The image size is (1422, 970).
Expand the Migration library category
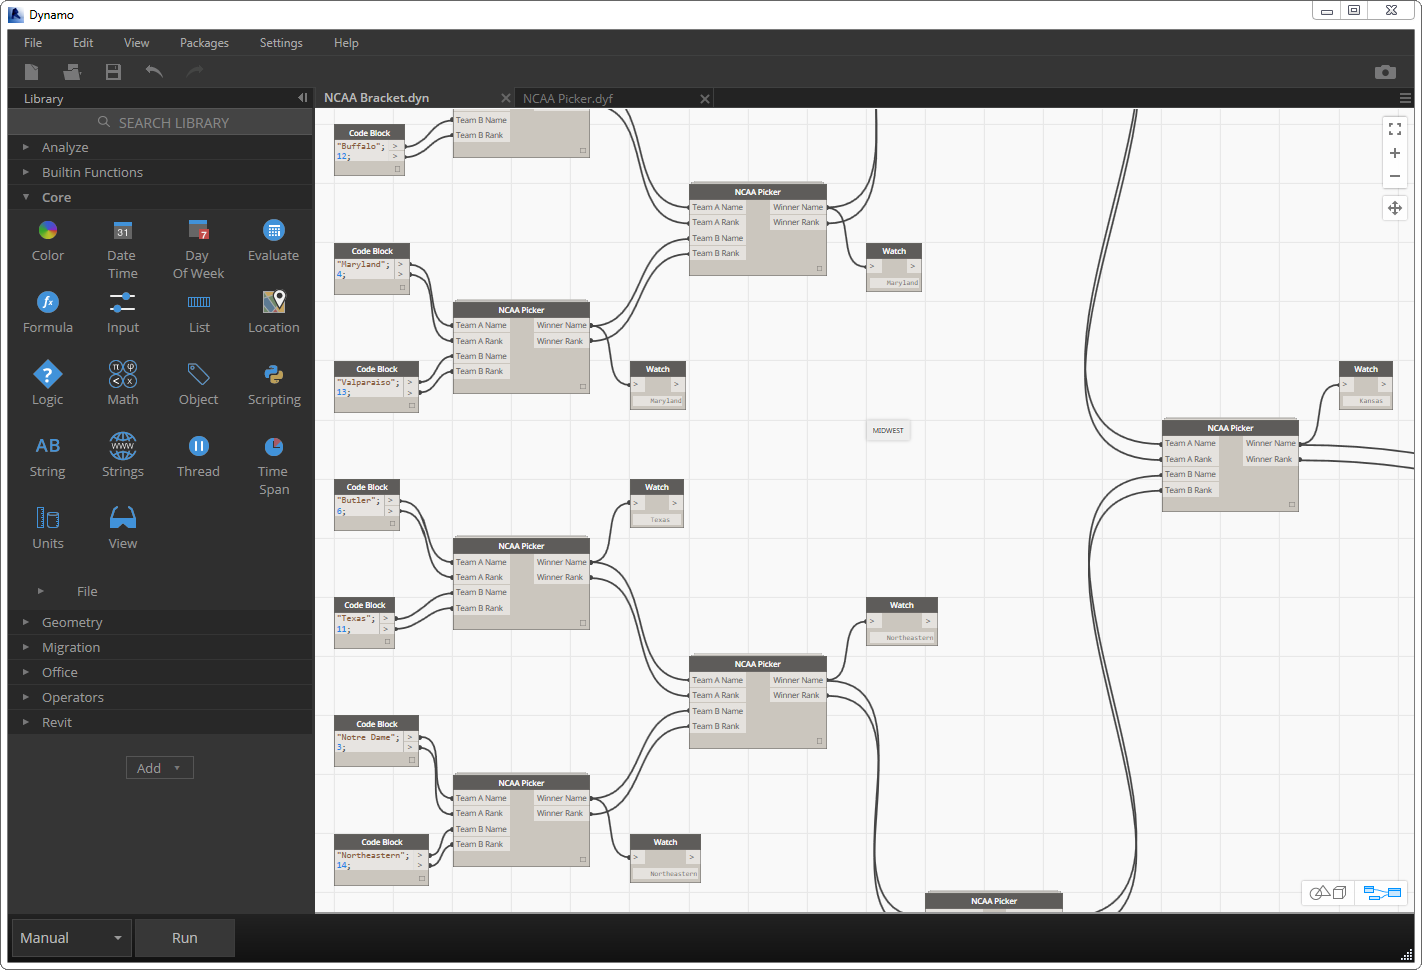(x=160, y=647)
